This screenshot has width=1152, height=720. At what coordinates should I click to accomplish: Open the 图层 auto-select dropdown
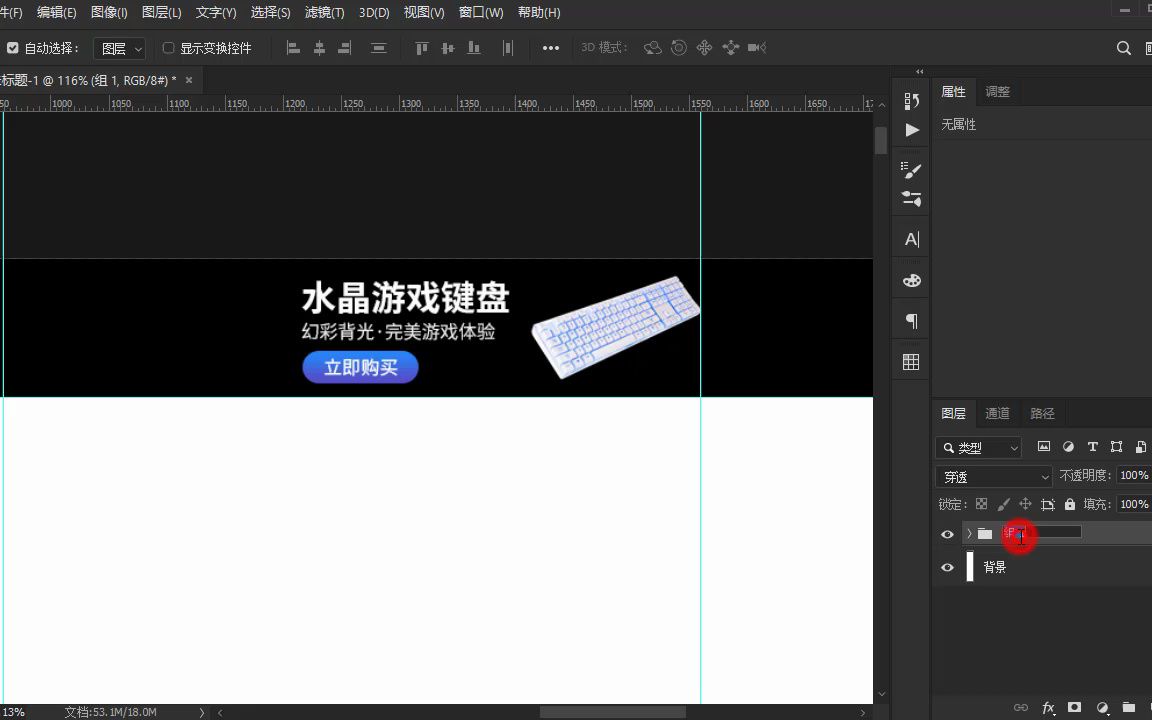(119, 47)
